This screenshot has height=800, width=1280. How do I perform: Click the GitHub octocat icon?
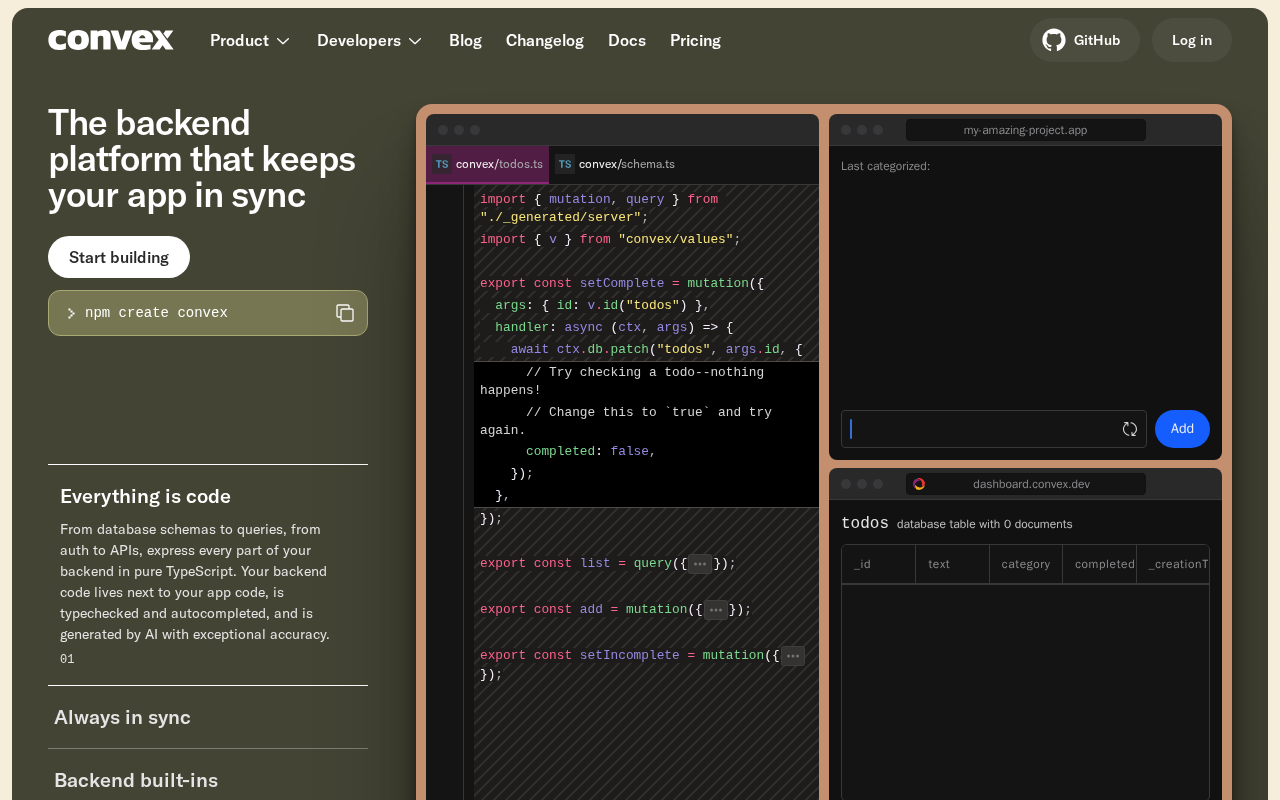point(1053,40)
